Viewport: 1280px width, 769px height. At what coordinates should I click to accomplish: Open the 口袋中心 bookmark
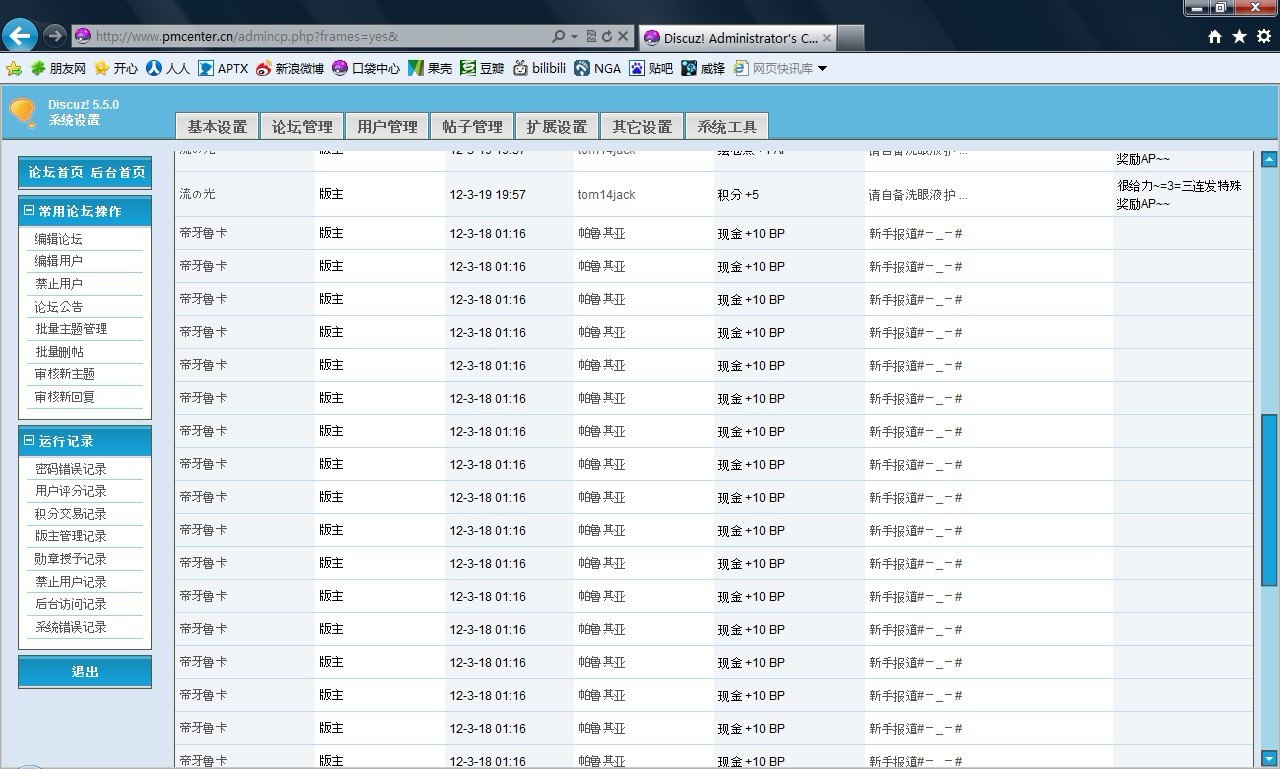tap(366, 68)
